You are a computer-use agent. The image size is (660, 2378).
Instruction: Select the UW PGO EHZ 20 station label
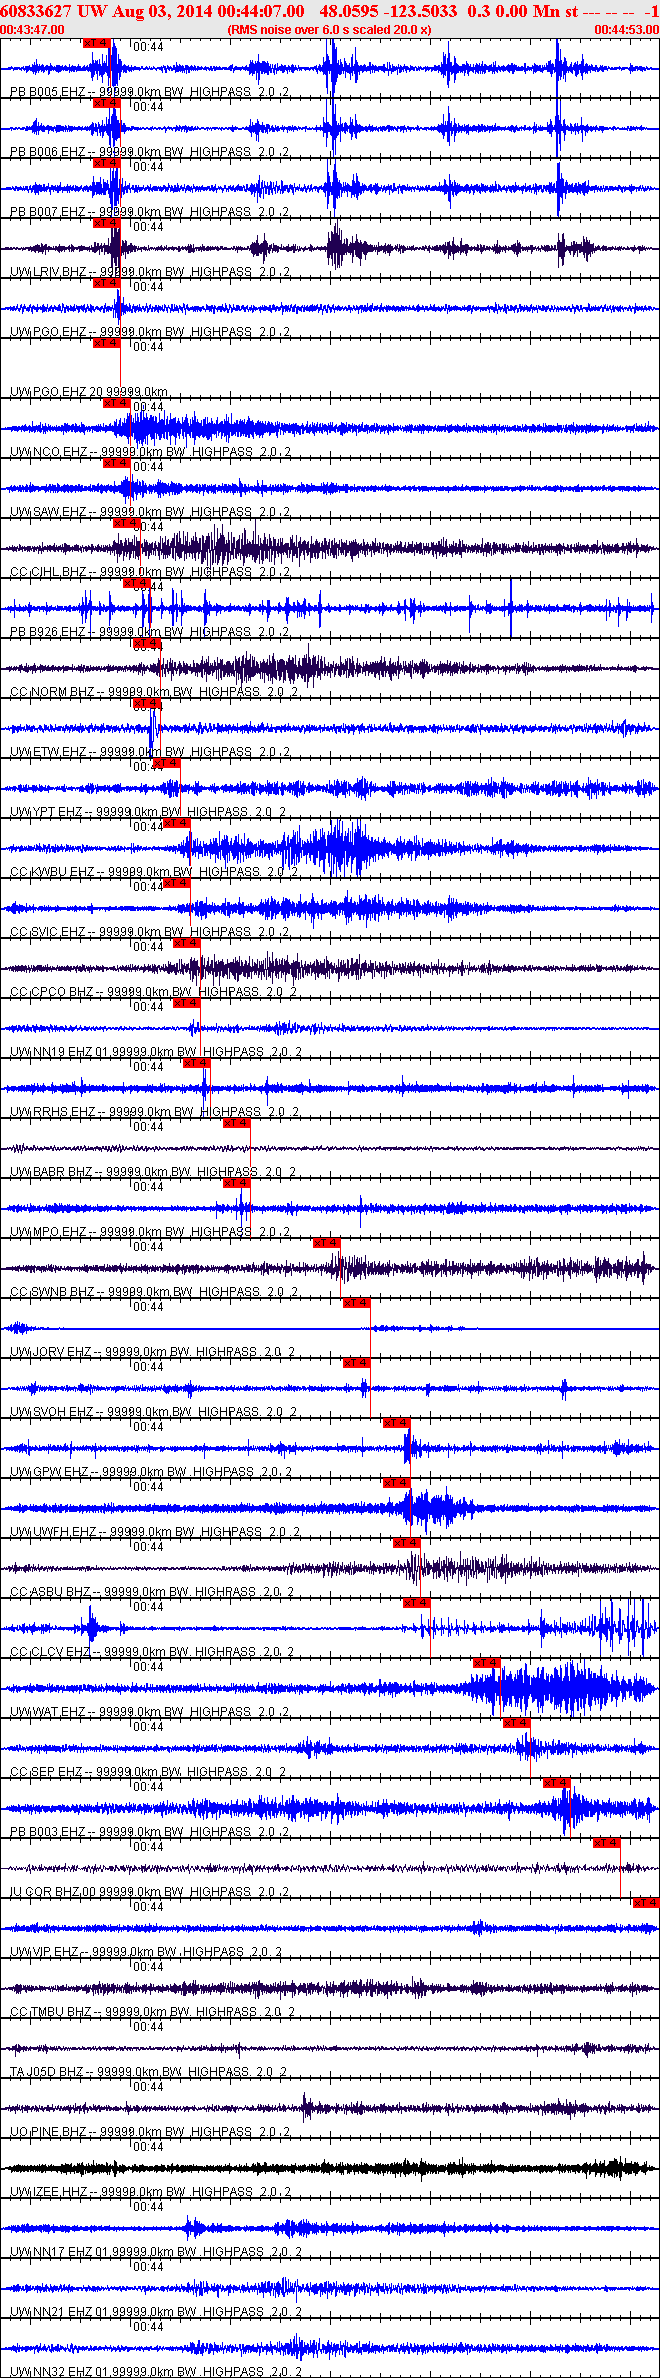point(89,392)
